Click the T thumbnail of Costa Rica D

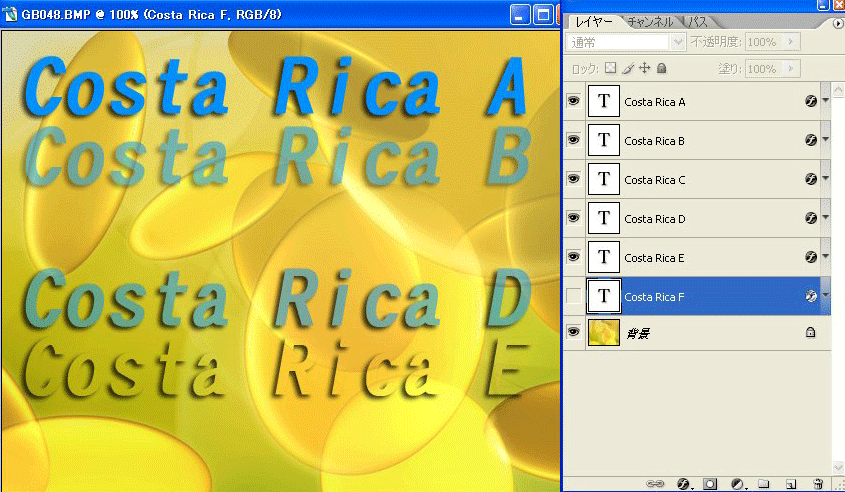[x=604, y=218]
